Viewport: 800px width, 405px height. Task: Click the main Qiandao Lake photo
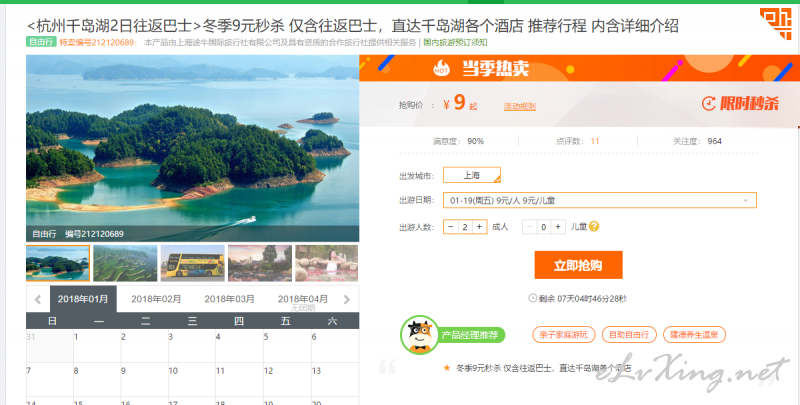pyautogui.click(x=192, y=148)
